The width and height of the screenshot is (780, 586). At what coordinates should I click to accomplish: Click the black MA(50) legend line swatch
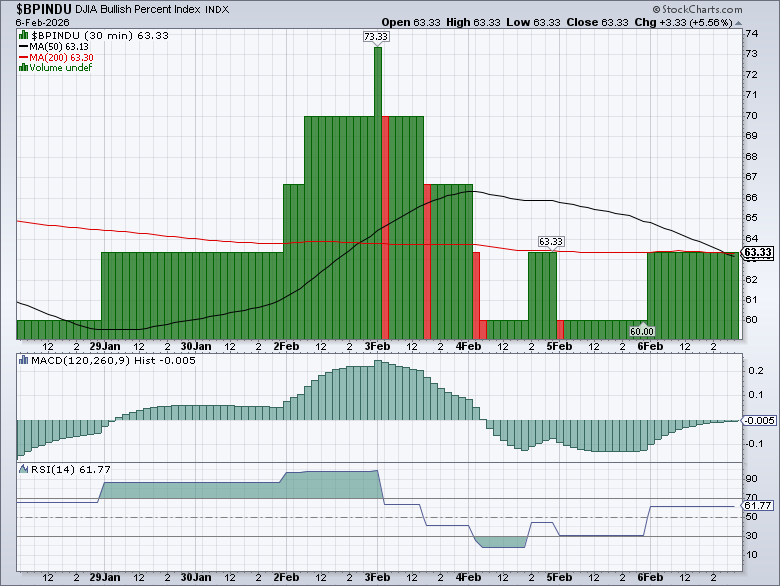pyautogui.click(x=24, y=47)
